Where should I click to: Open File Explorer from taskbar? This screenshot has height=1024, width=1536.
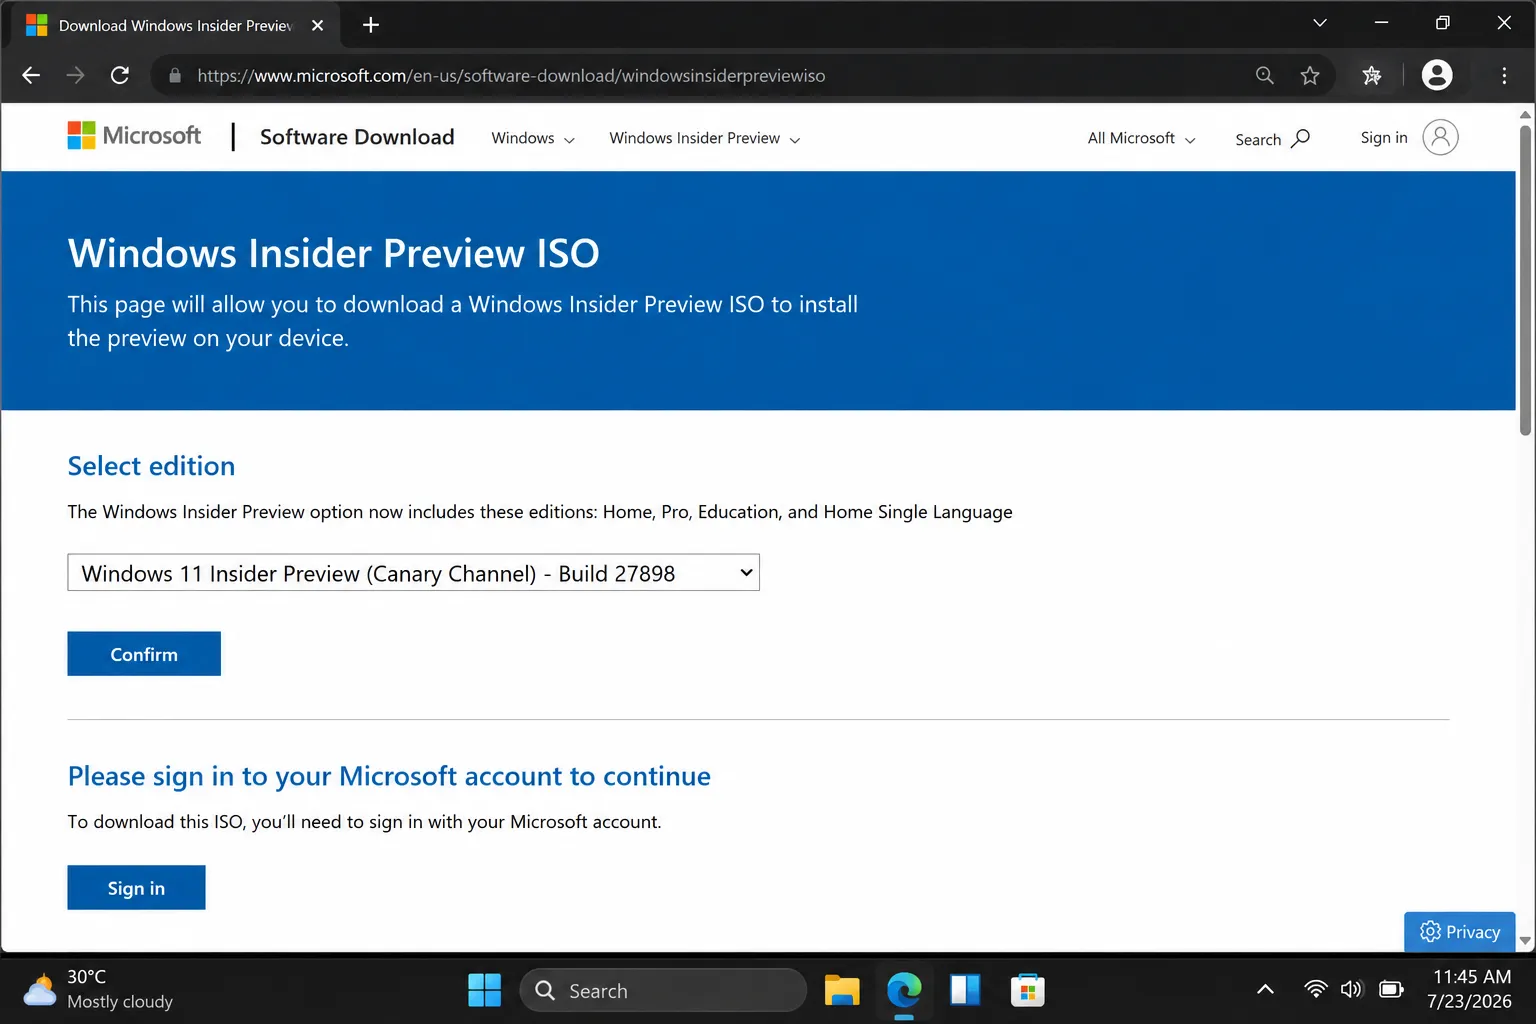coord(842,990)
